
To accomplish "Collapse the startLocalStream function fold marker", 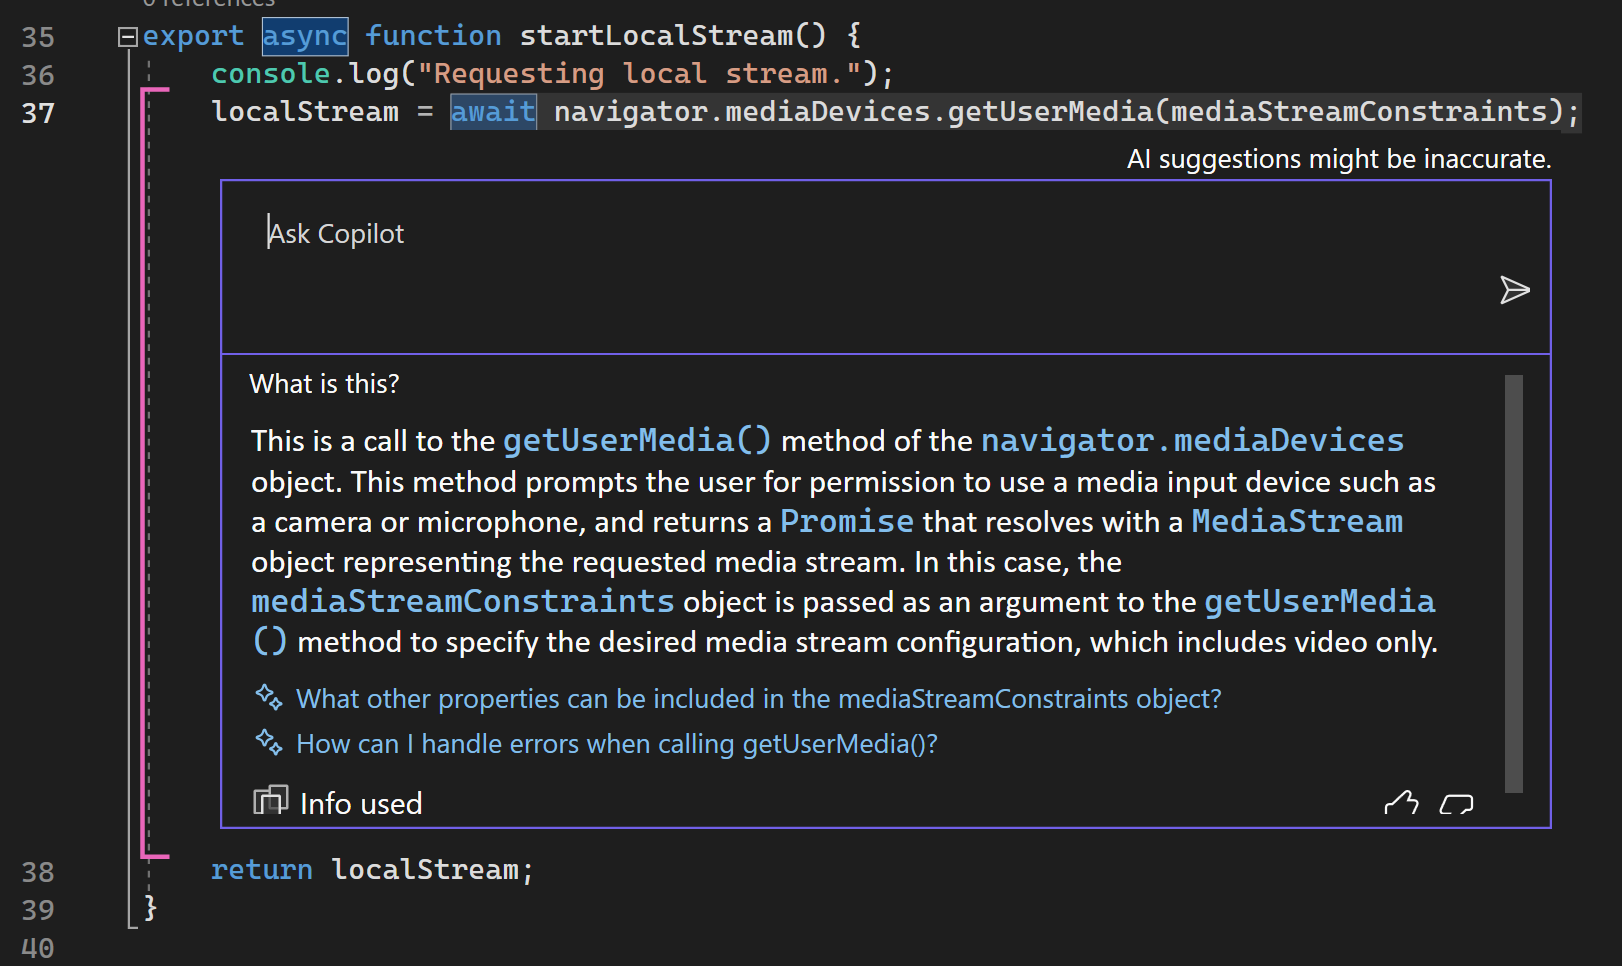I will point(127,37).
